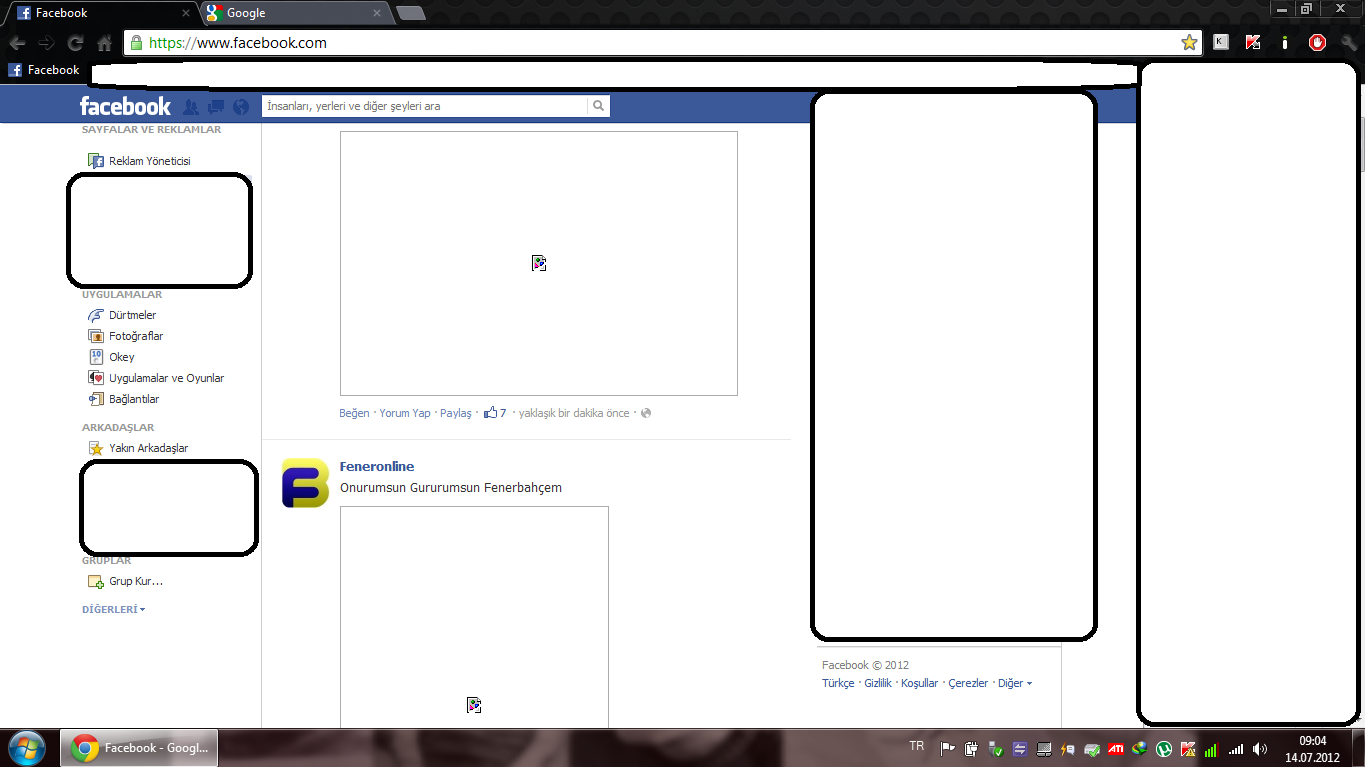Click the Facebook search input field
Viewport: 1365px width, 767px height.
coord(425,106)
